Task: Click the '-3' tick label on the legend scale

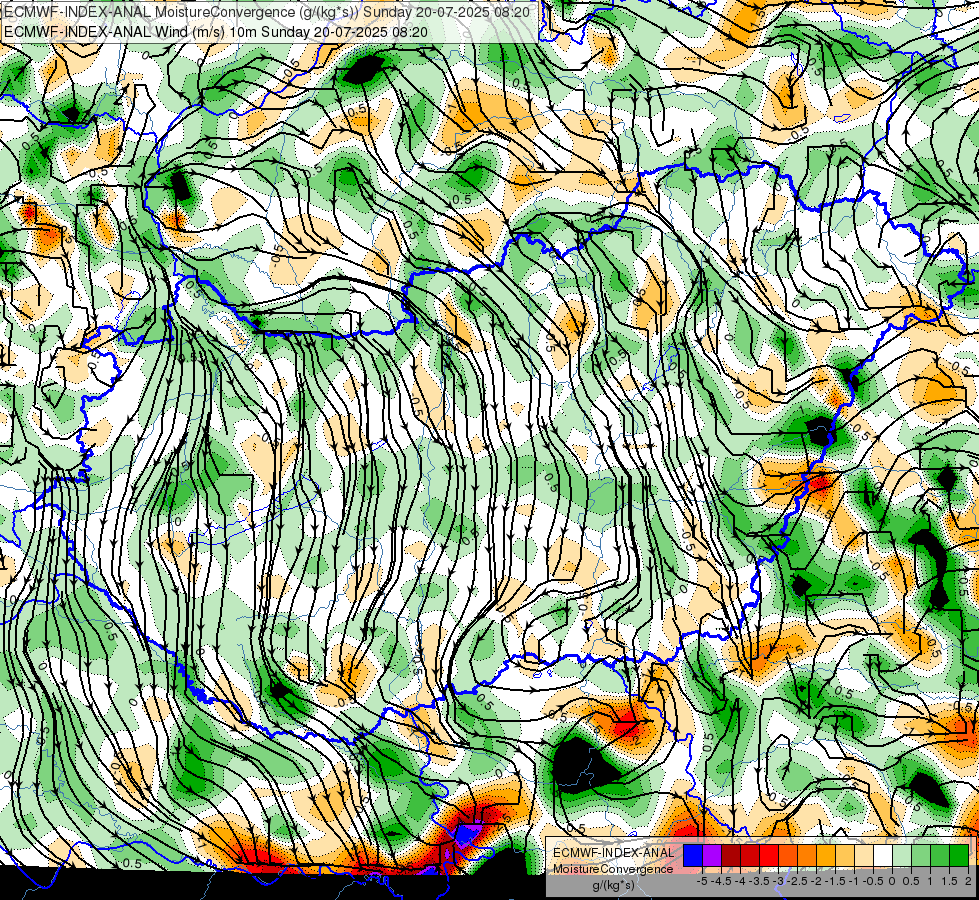Action: point(779,881)
